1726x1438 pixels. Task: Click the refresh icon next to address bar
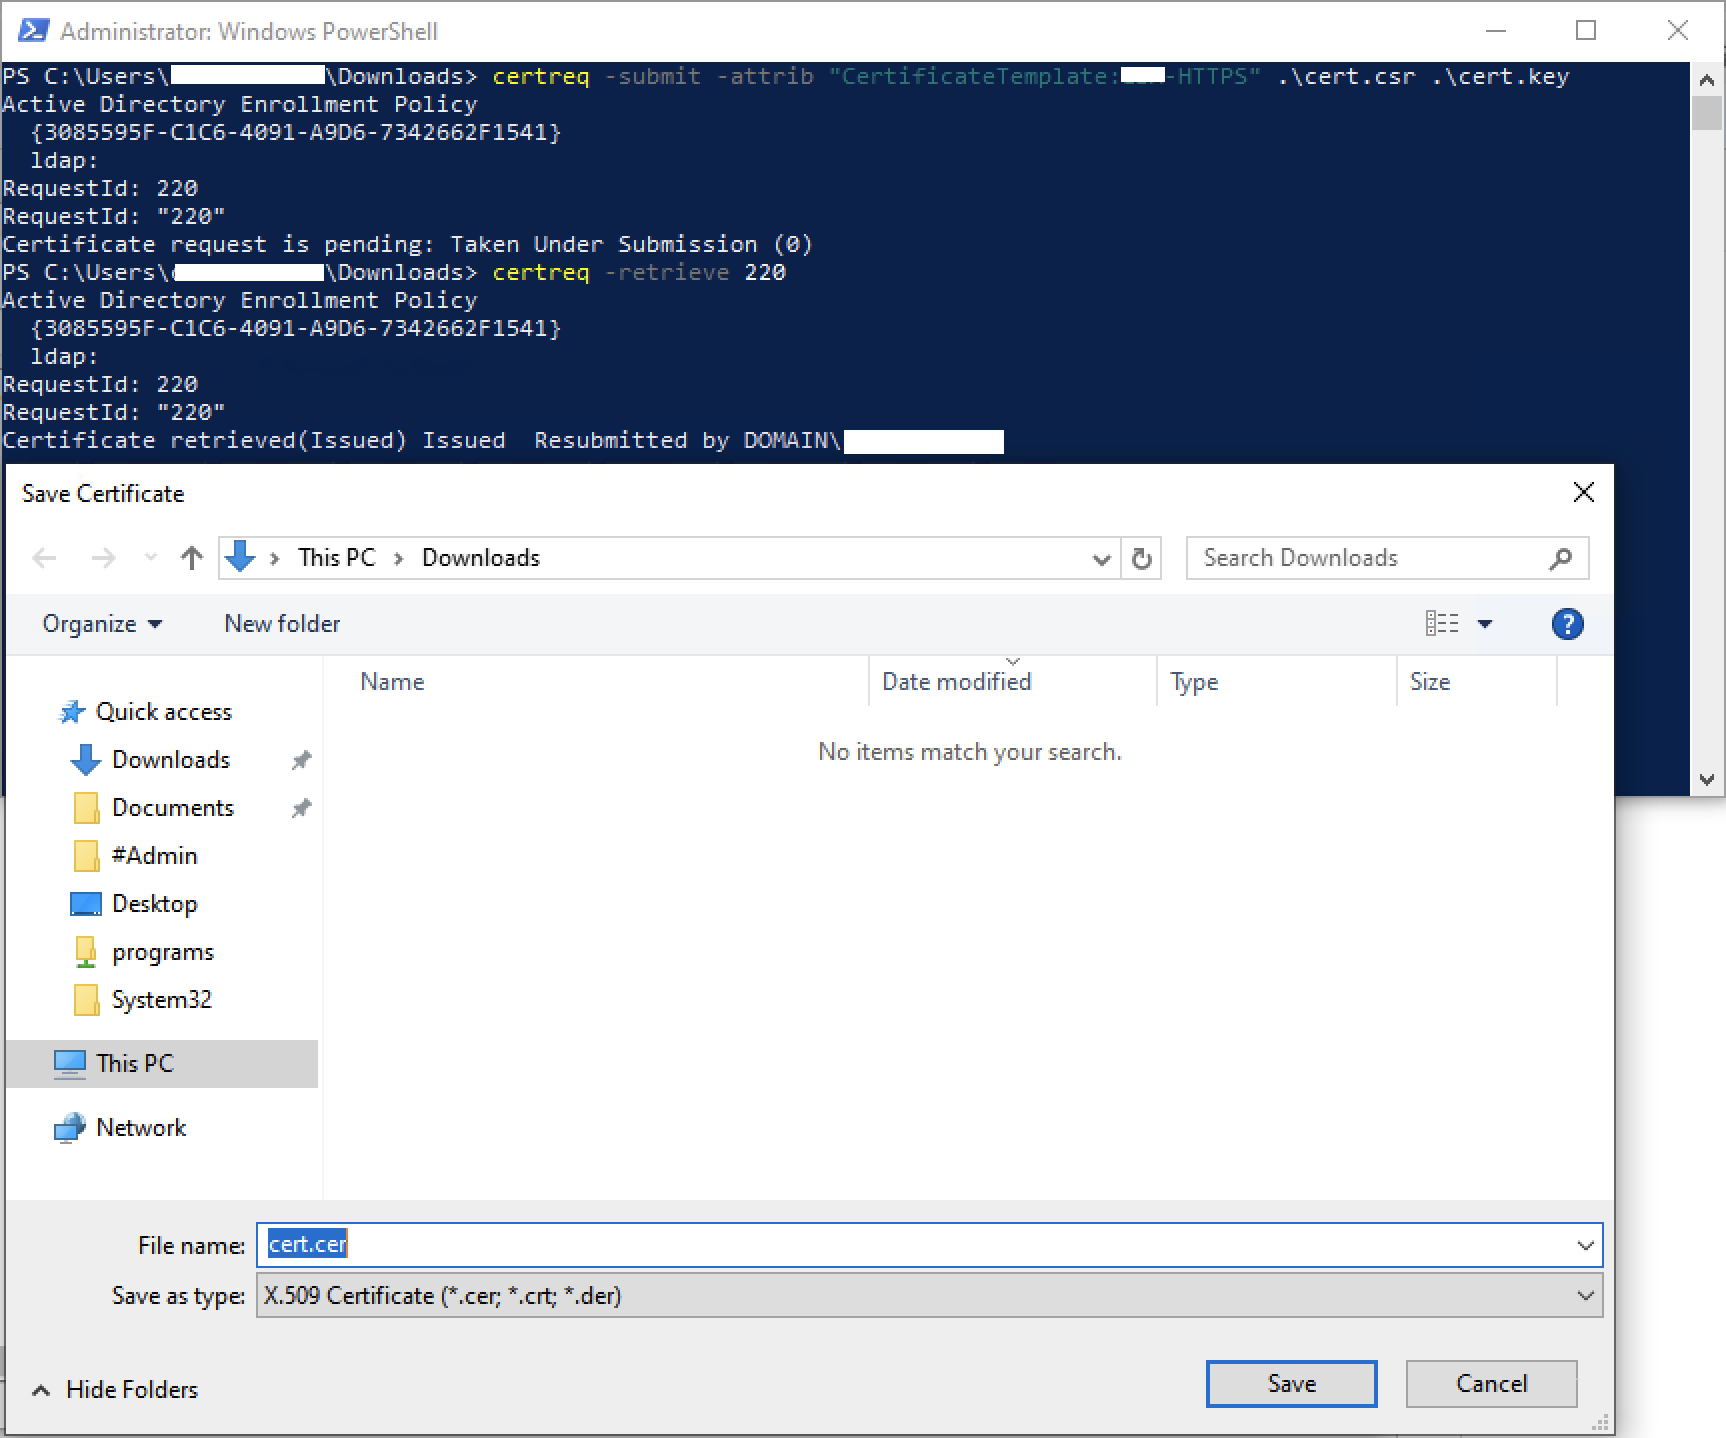1142,558
